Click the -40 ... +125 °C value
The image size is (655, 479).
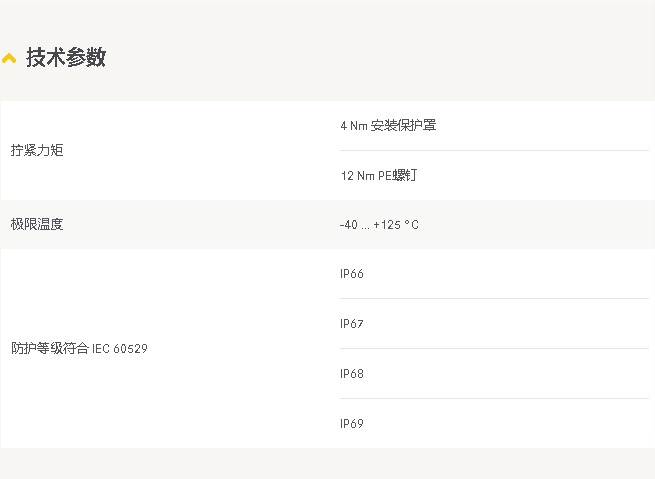pyautogui.click(x=379, y=225)
